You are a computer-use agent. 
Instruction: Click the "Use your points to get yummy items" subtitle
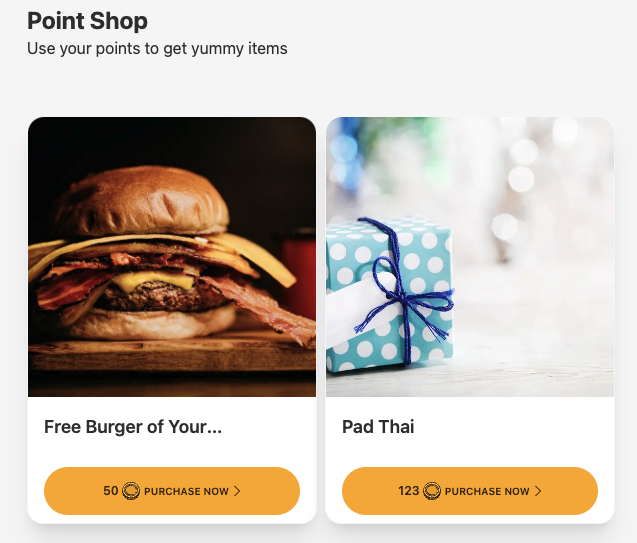(157, 49)
